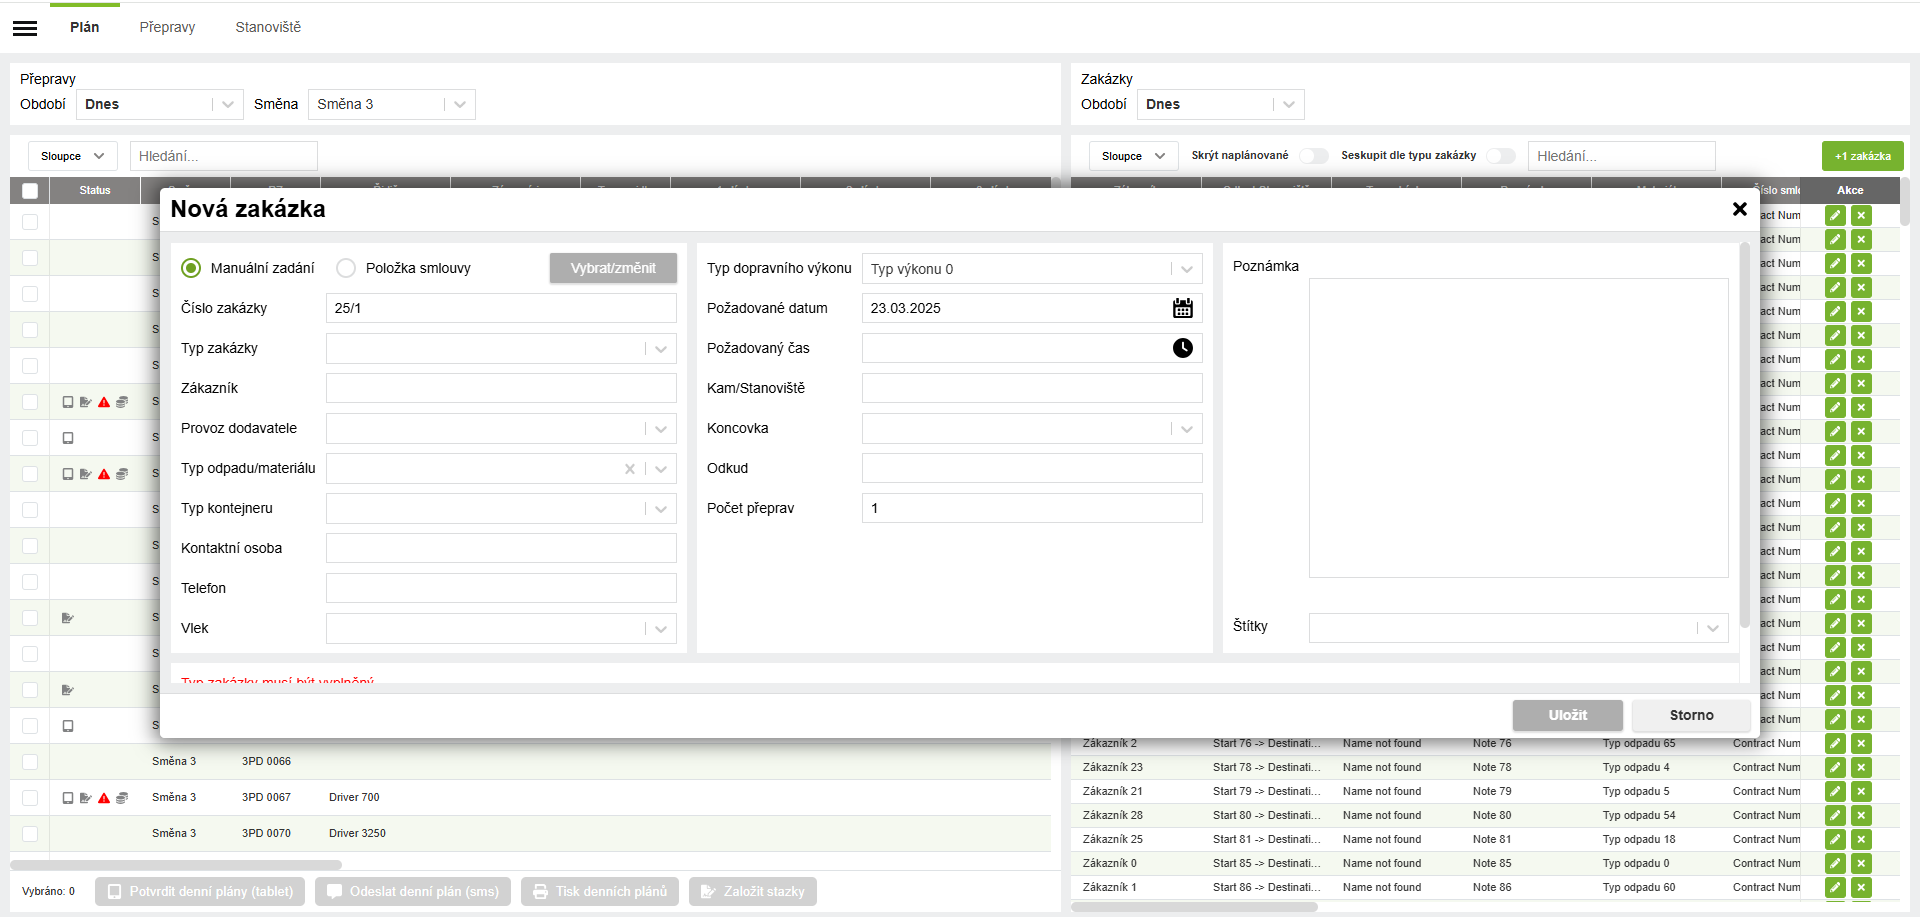Delete the Zákazník 21 order row
The height and width of the screenshot is (917, 1920).
click(x=1861, y=791)
